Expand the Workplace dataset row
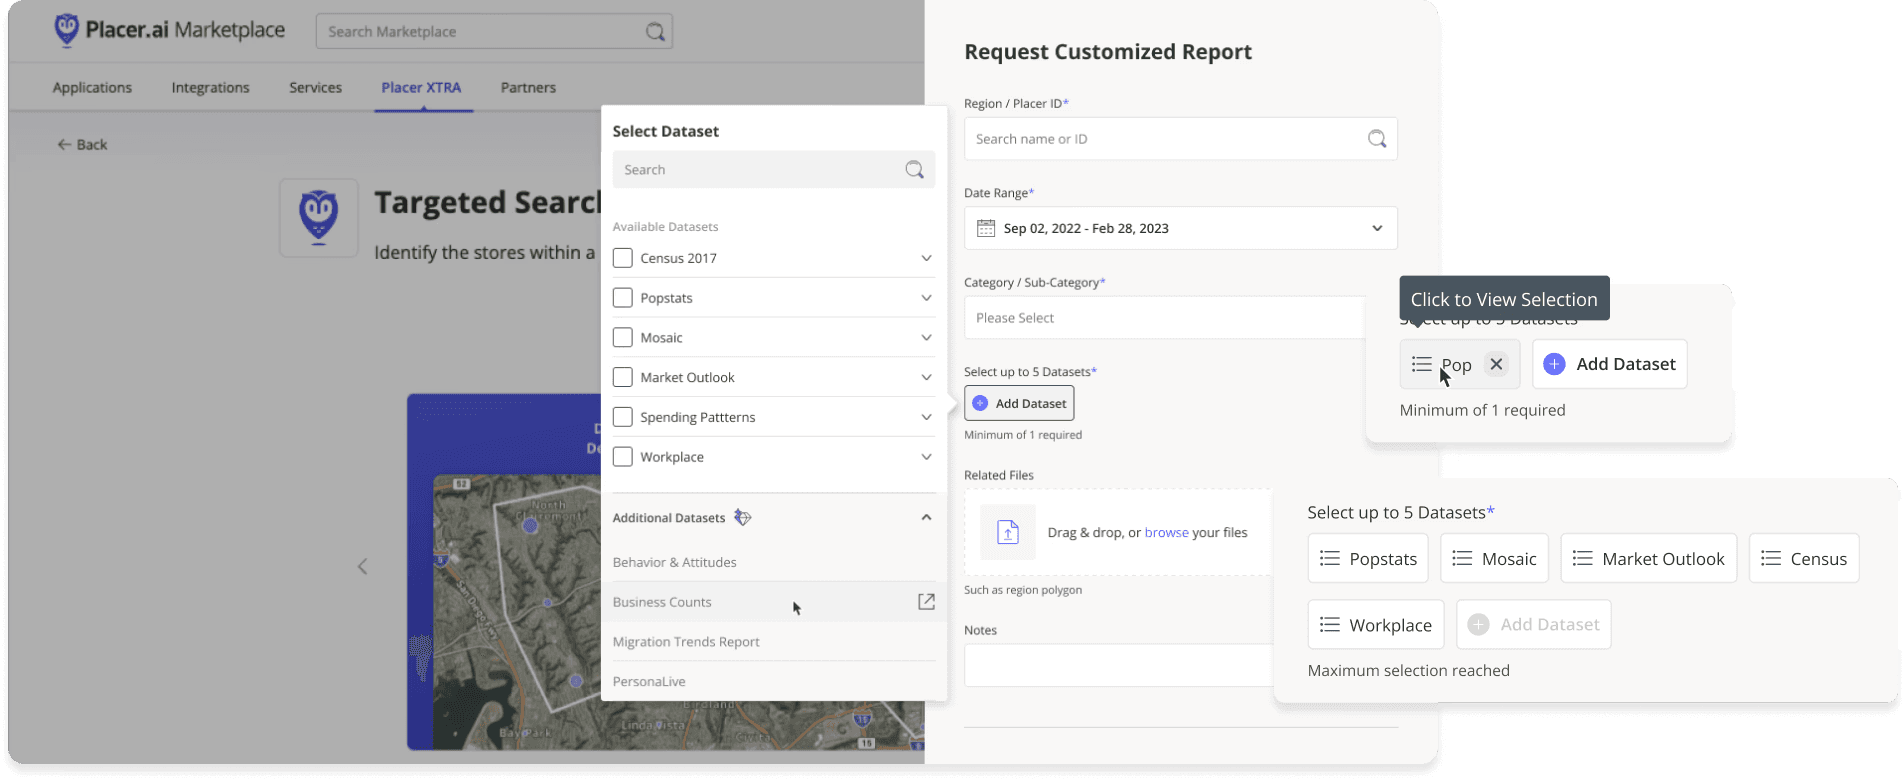 coord(926,457)
